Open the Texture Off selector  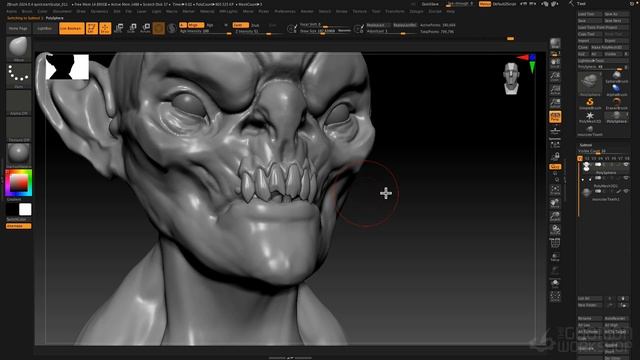coord(18,129)
